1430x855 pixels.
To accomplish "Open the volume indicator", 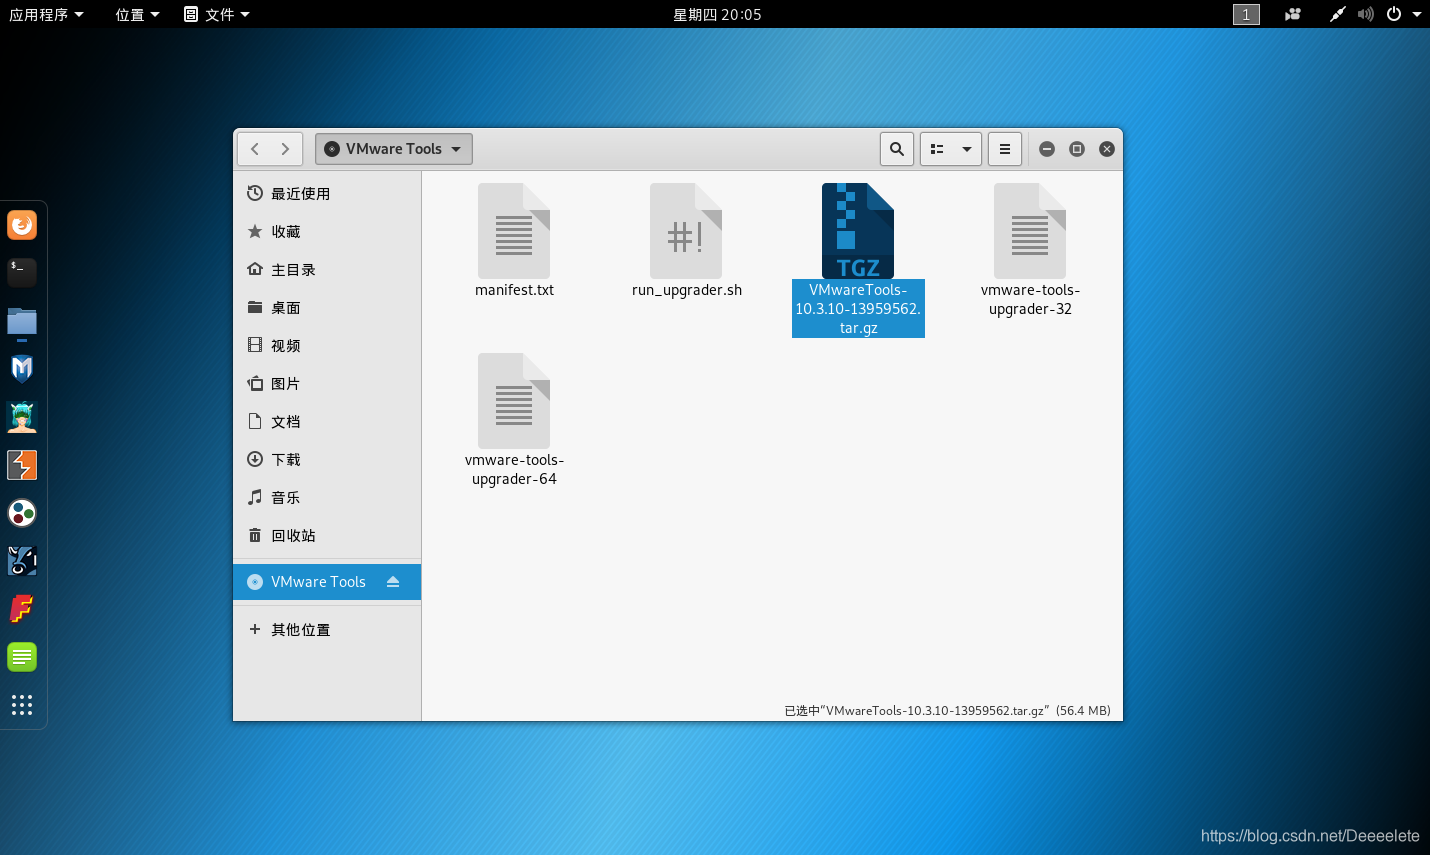I will pyautogui.click(x=1366, y=14).
